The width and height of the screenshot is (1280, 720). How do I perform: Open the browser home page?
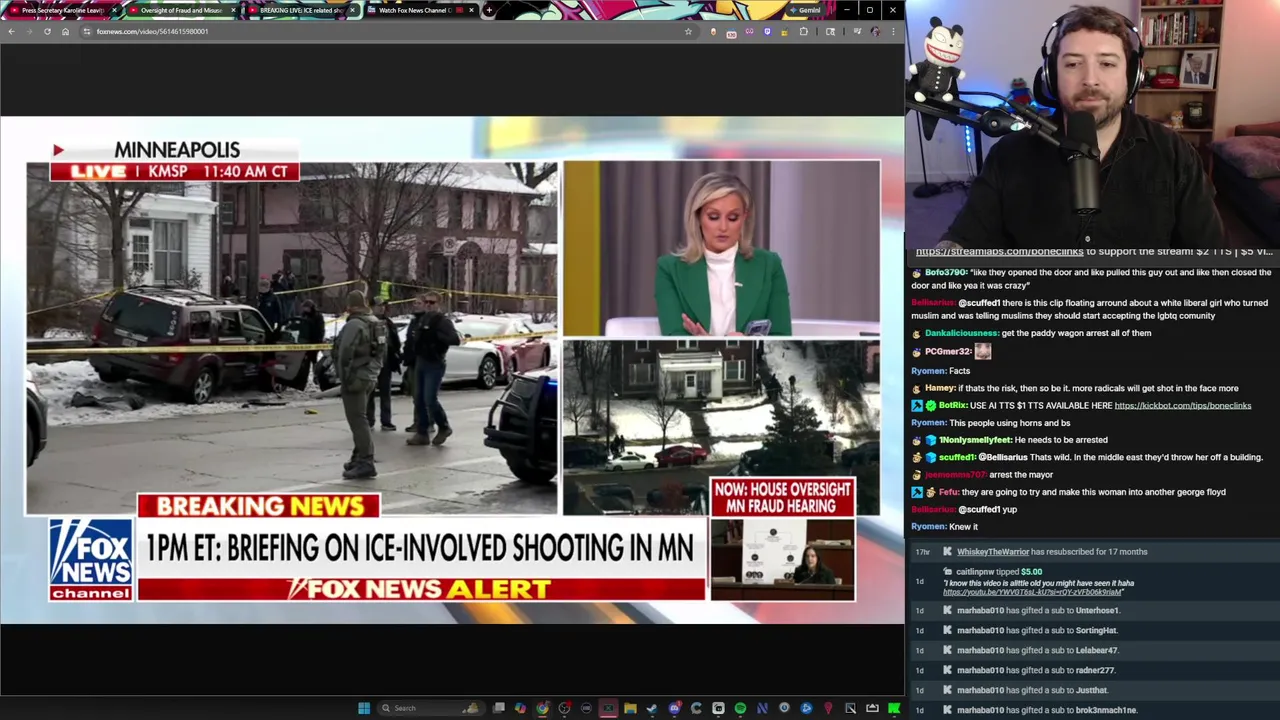[65, 31]
